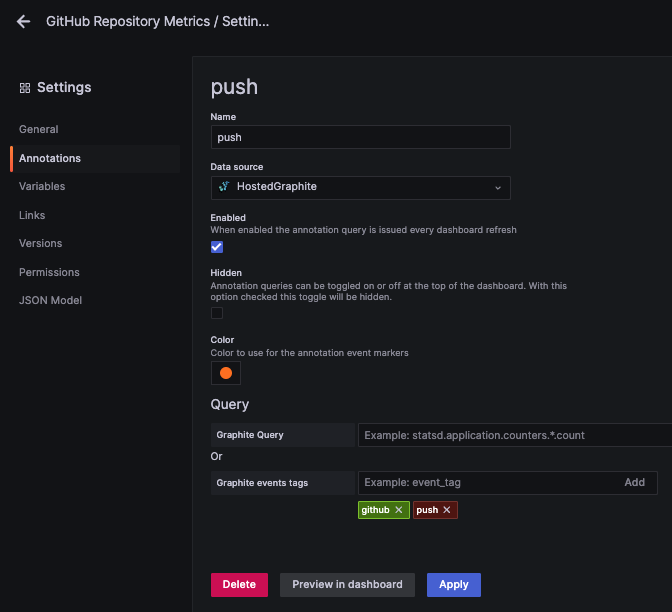The width and height of the screenshot is (672, 612).
Task: Open the General settings tab
Action: 39,129
